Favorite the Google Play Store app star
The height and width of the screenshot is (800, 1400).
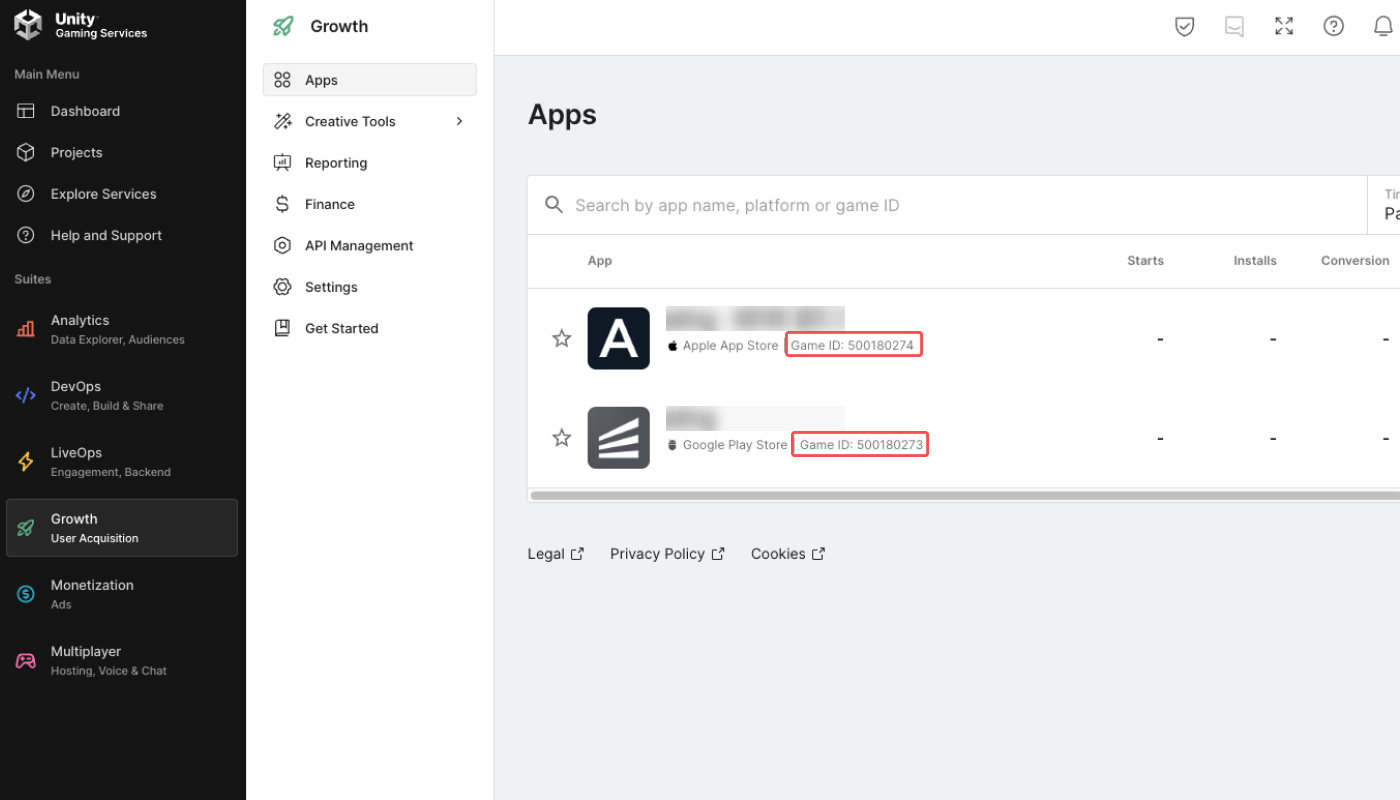click(x=562, y=438)
